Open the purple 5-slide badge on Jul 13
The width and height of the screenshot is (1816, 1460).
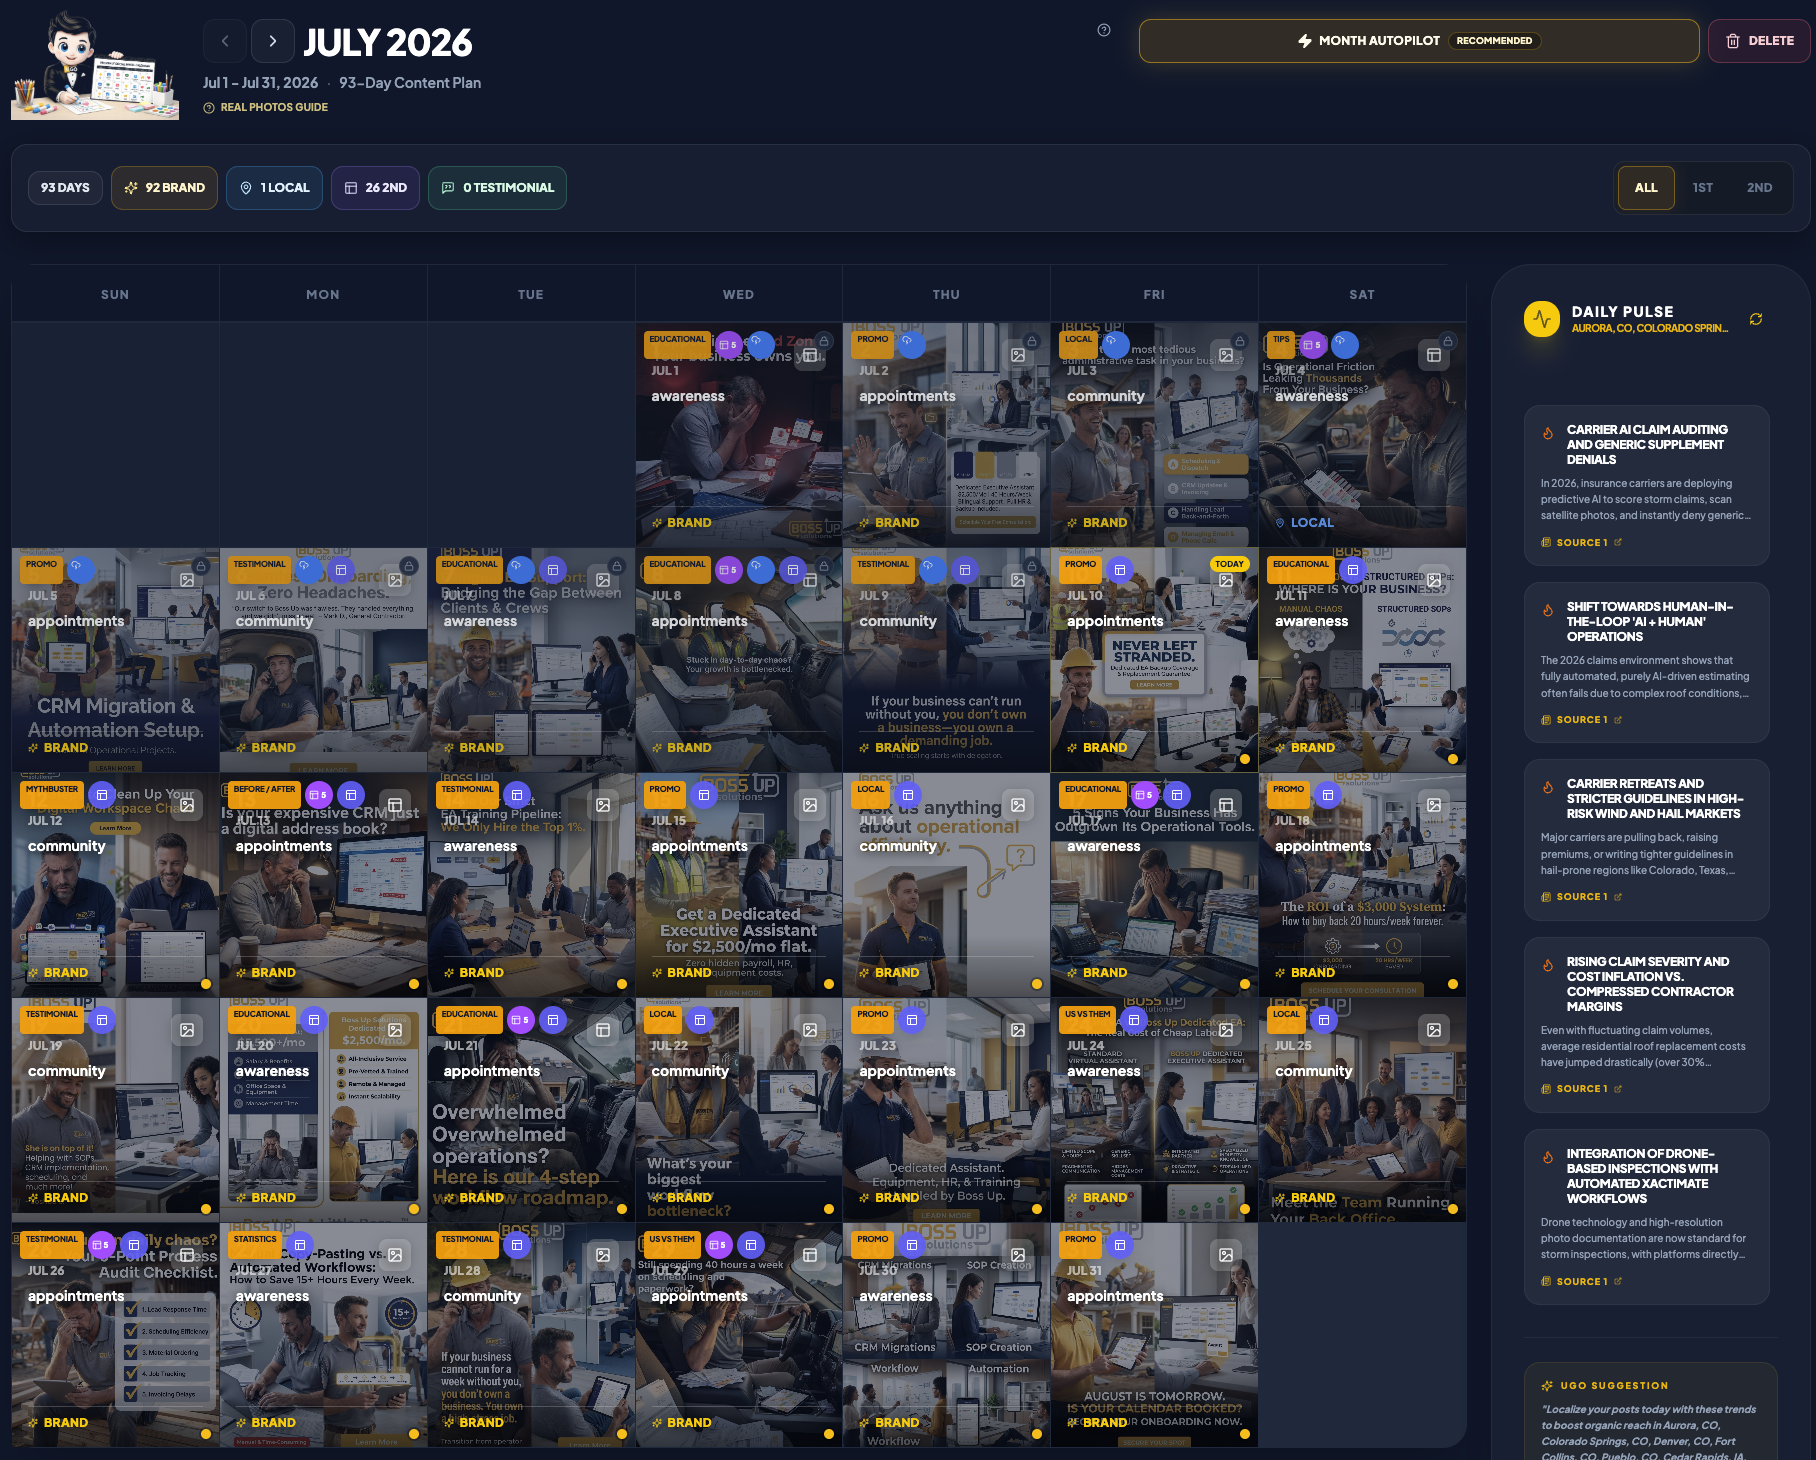[x=319, y=795]
